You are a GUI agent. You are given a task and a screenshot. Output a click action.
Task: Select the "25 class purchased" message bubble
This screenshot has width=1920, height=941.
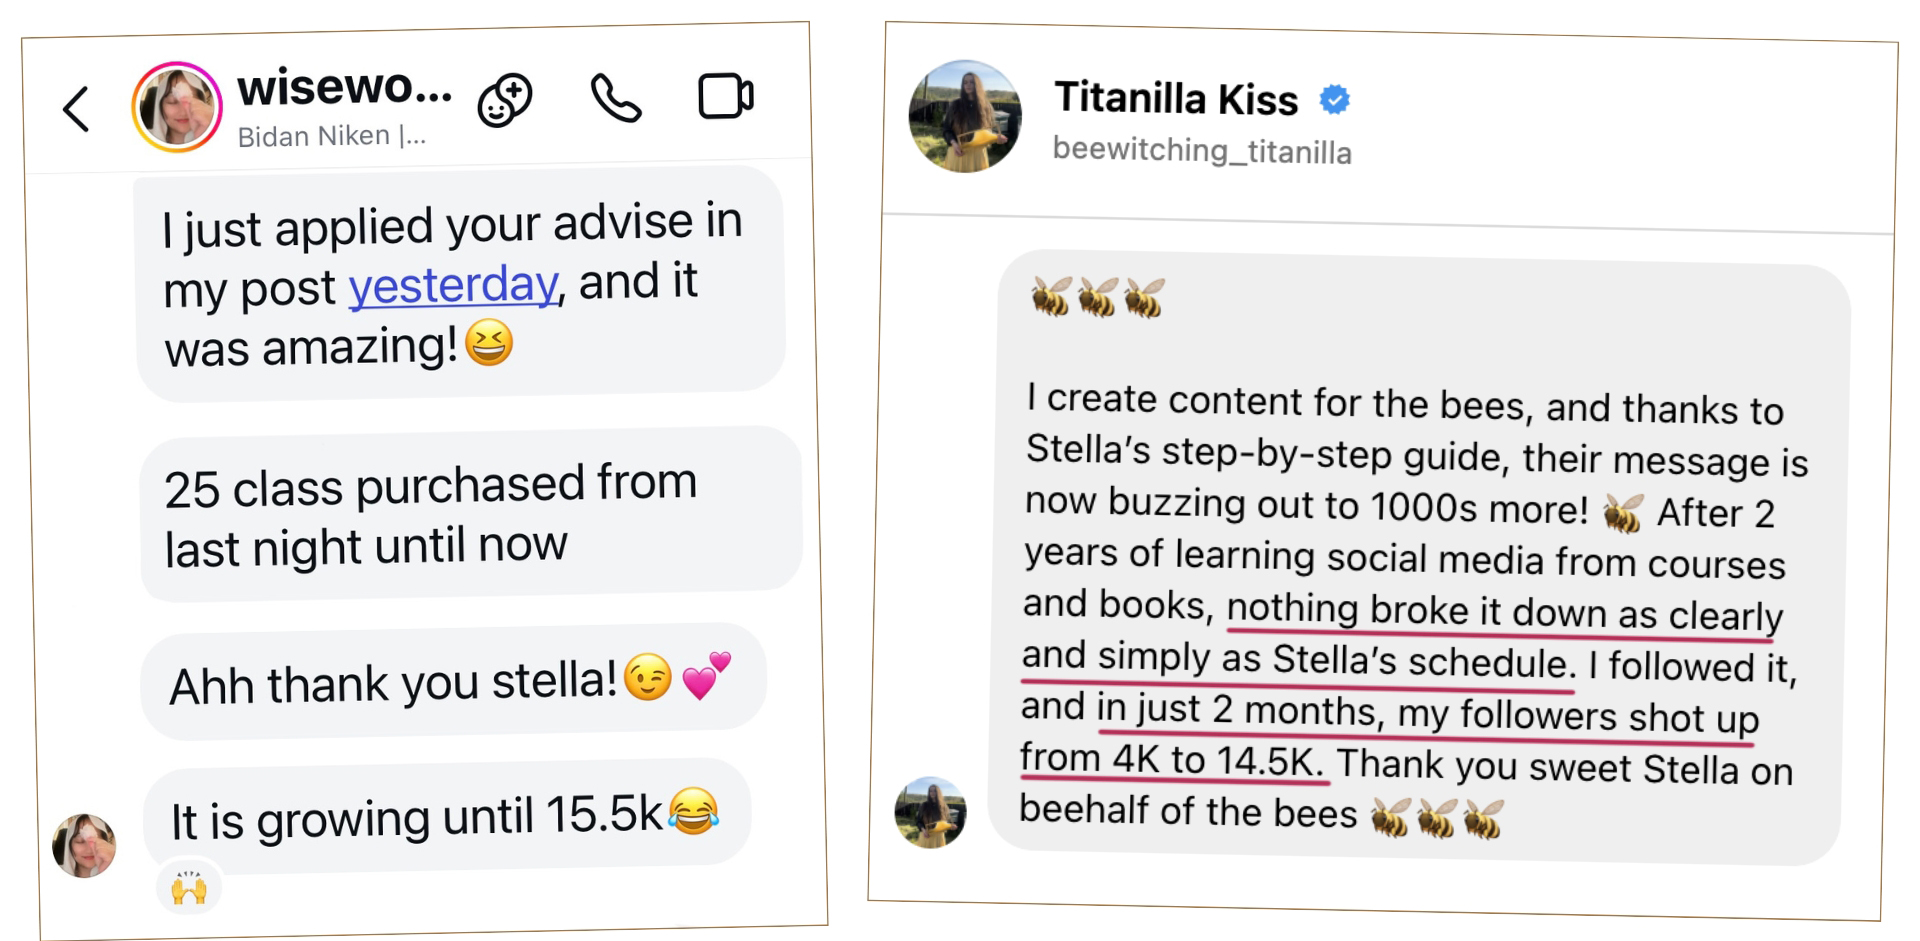pyautogui.click(x=470, y=514)
